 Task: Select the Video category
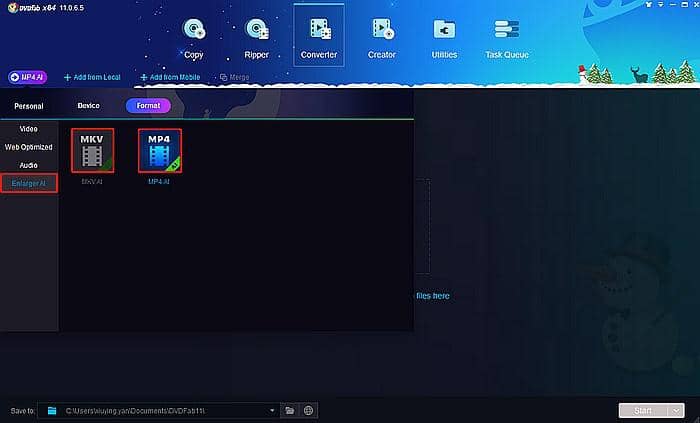pyautogui.click(x=29, y=129)
